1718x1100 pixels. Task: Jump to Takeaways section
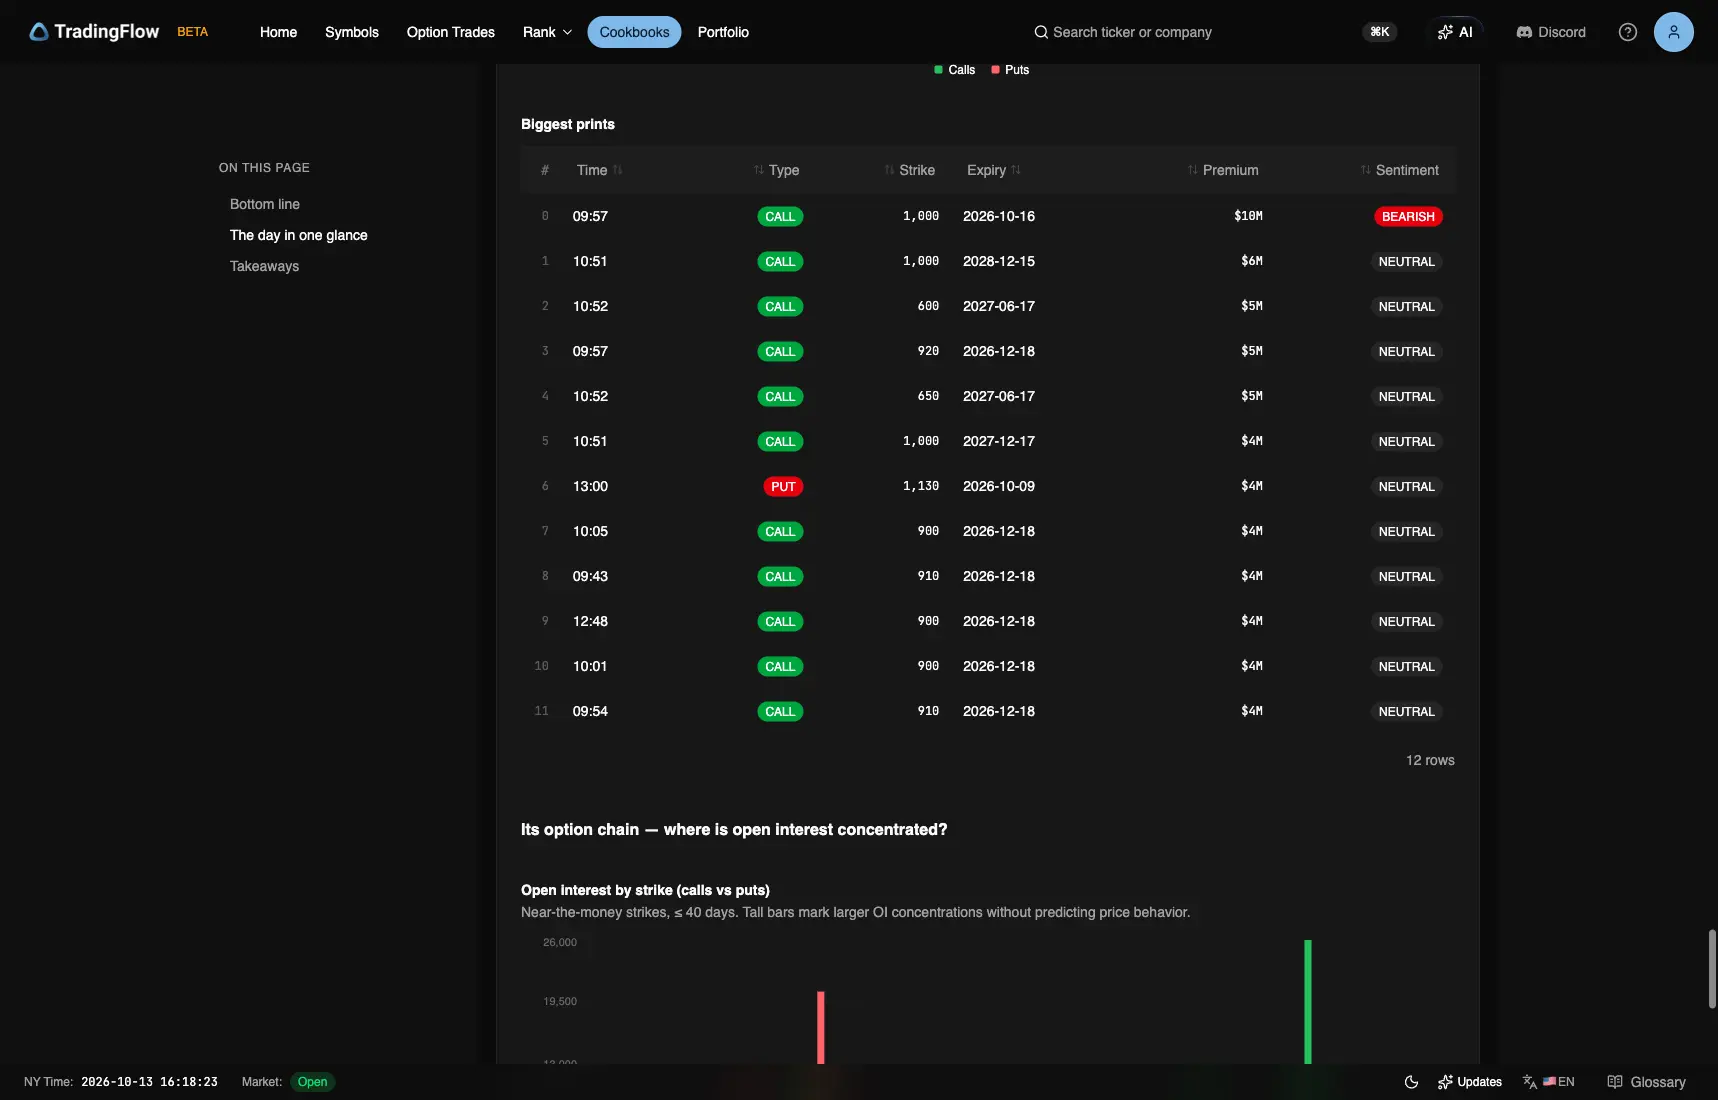tap(264, 266)
